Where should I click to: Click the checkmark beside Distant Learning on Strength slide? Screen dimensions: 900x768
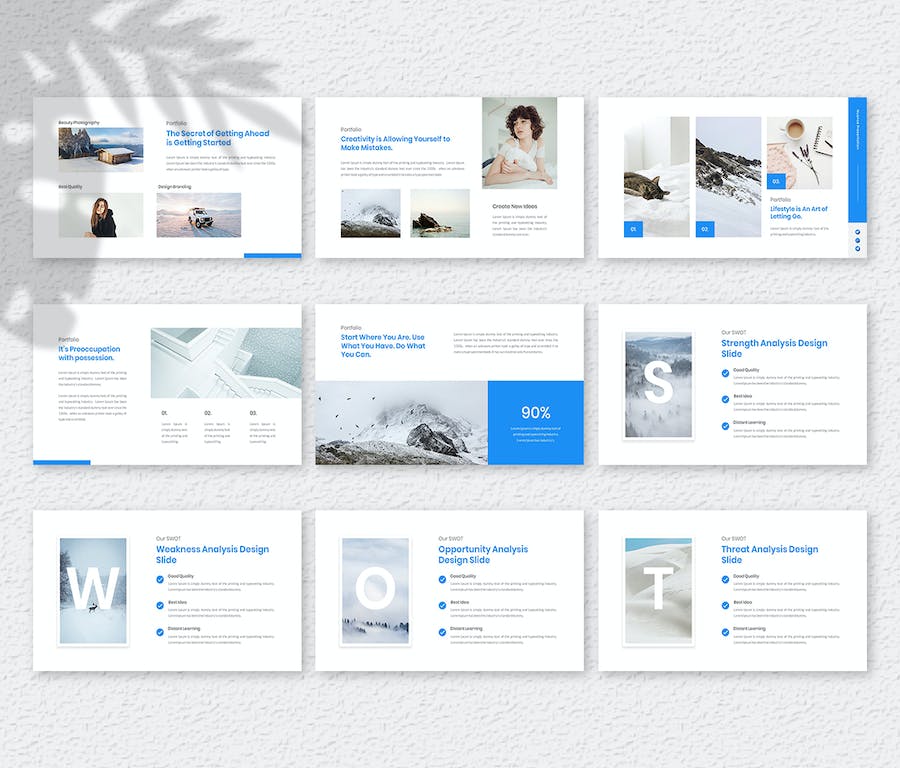(725, 425)
